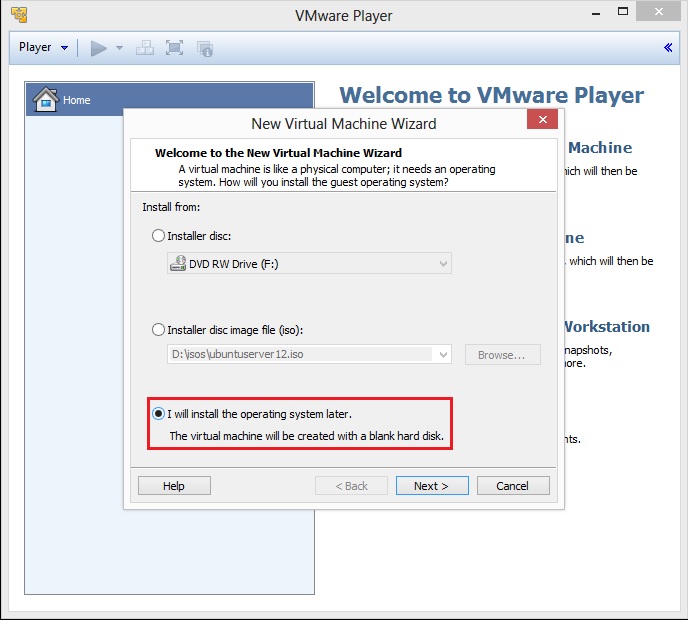Cancel the New Virtual Machine Wizard
Screen dimensions: 688x620
click(513, 486)
